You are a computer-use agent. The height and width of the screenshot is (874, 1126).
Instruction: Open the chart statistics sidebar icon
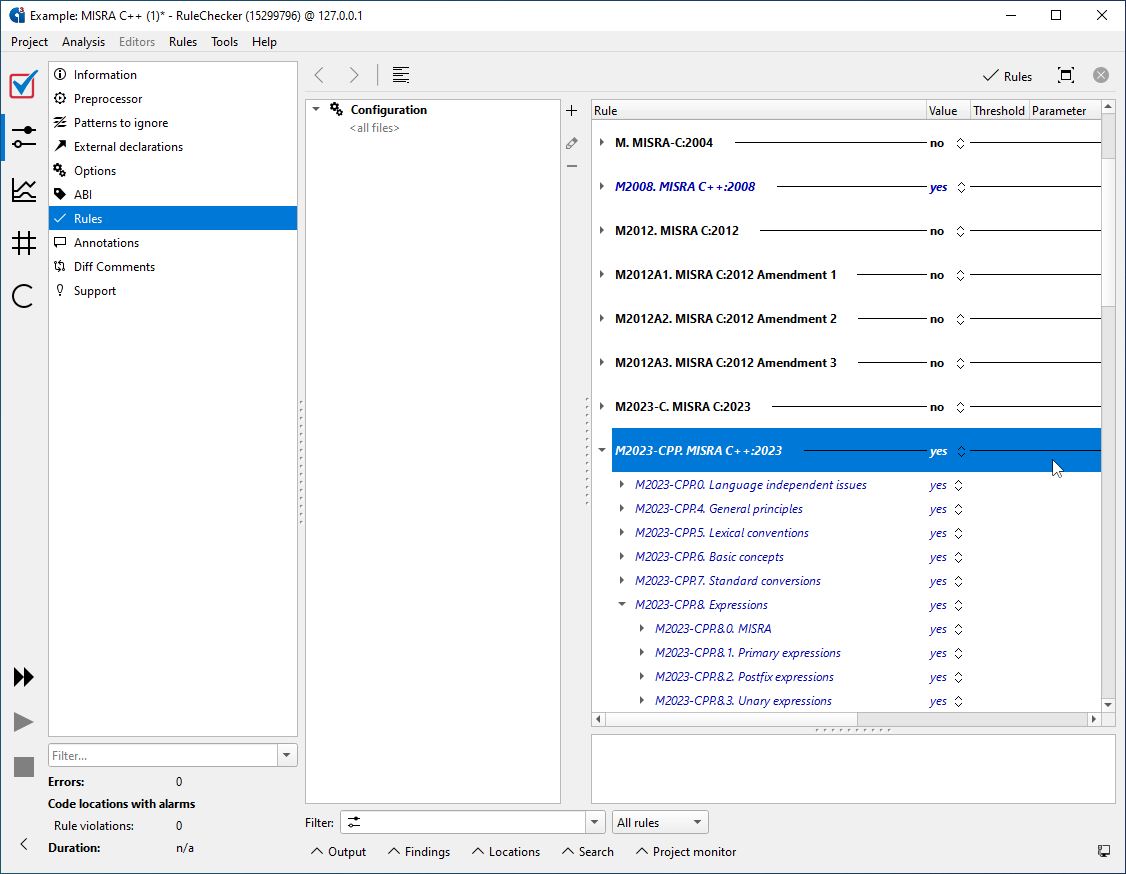(24, 190)
